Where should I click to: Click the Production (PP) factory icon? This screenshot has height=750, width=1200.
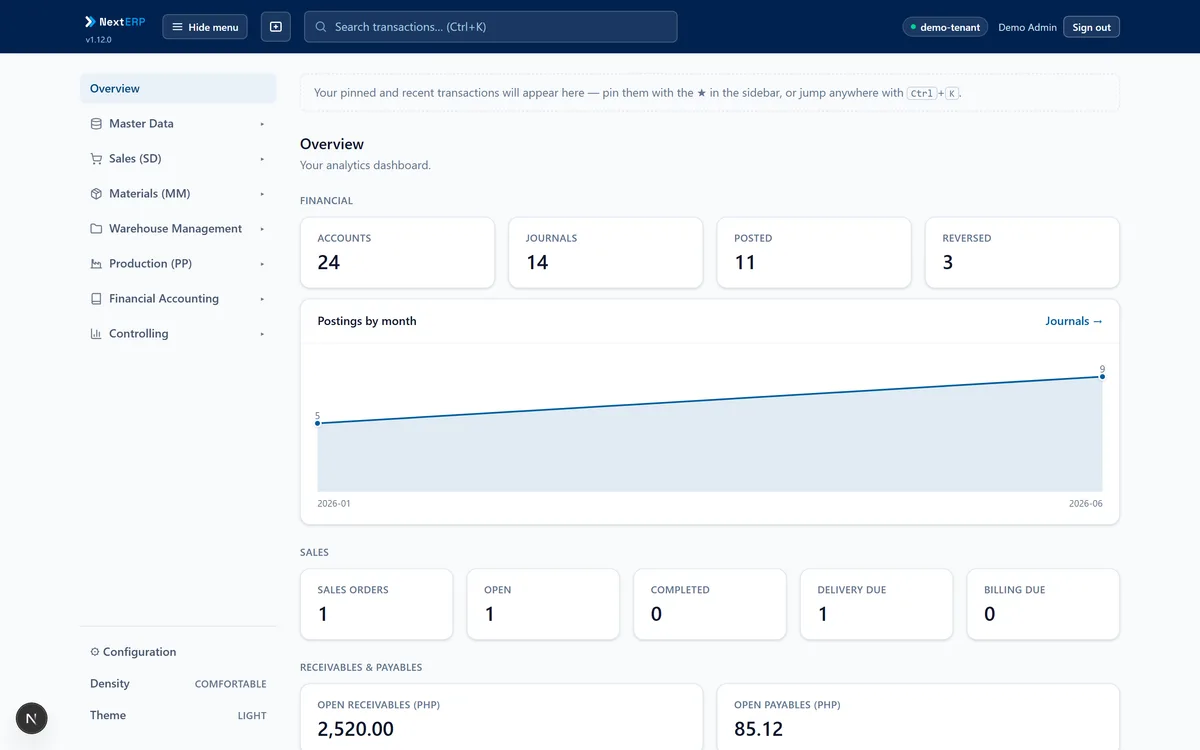[96, 264]
